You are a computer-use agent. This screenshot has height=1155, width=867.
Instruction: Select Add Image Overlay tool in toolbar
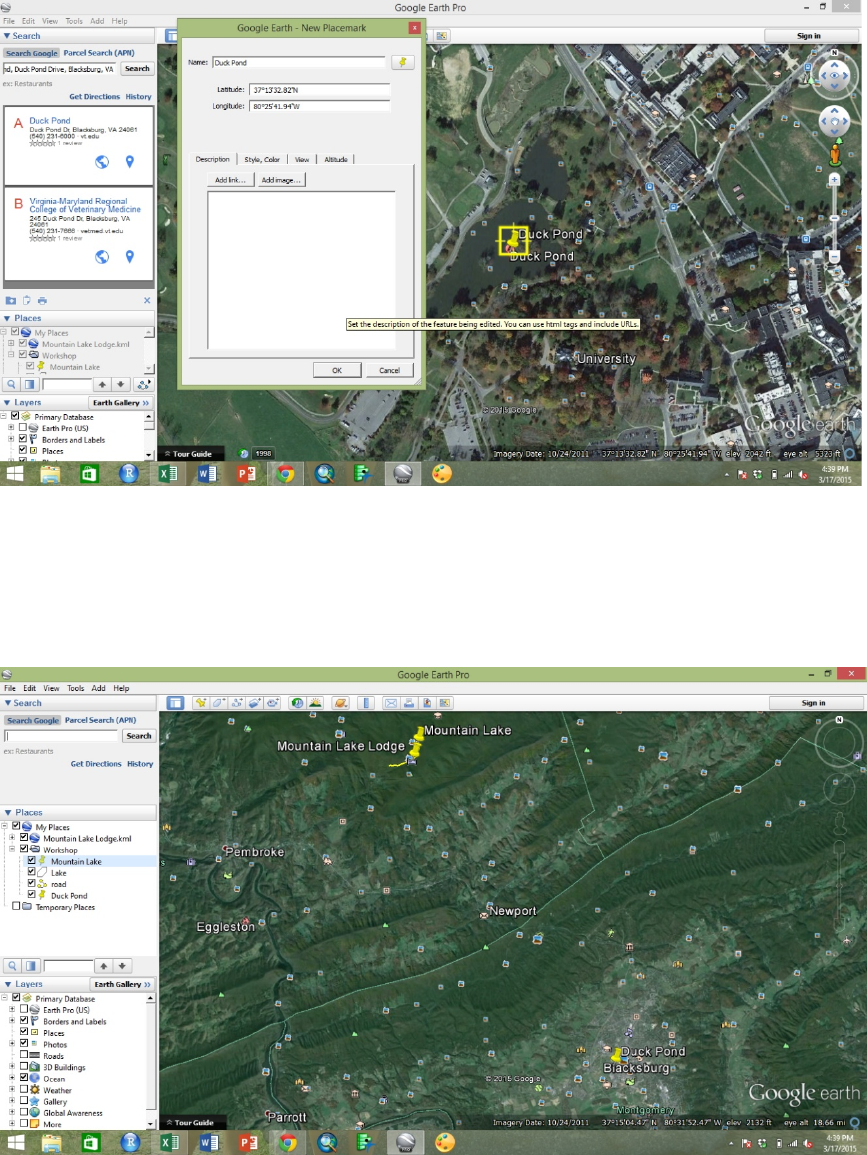coord(254,703)
